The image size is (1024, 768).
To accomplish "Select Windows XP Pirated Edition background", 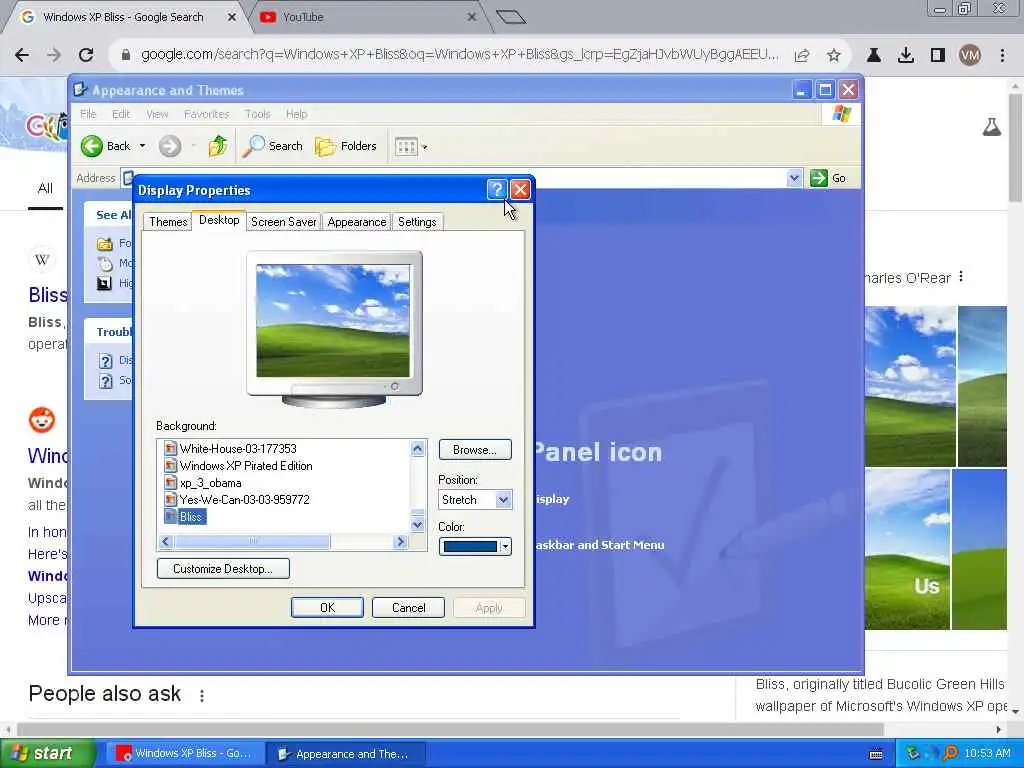I will 238,466.
